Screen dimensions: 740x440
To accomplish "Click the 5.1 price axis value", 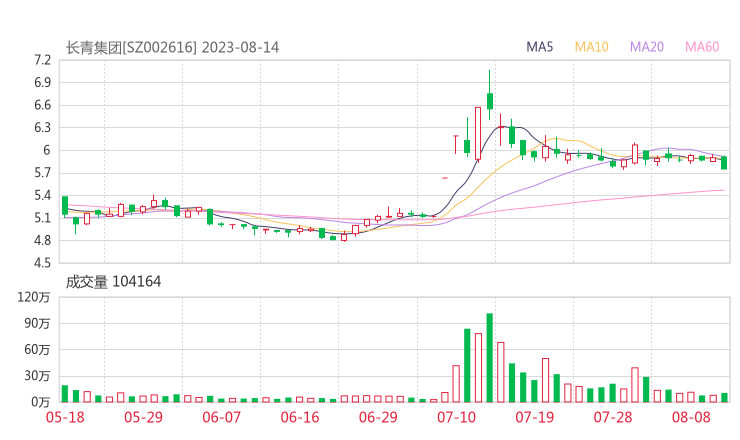I will click(x=42, y=218).
